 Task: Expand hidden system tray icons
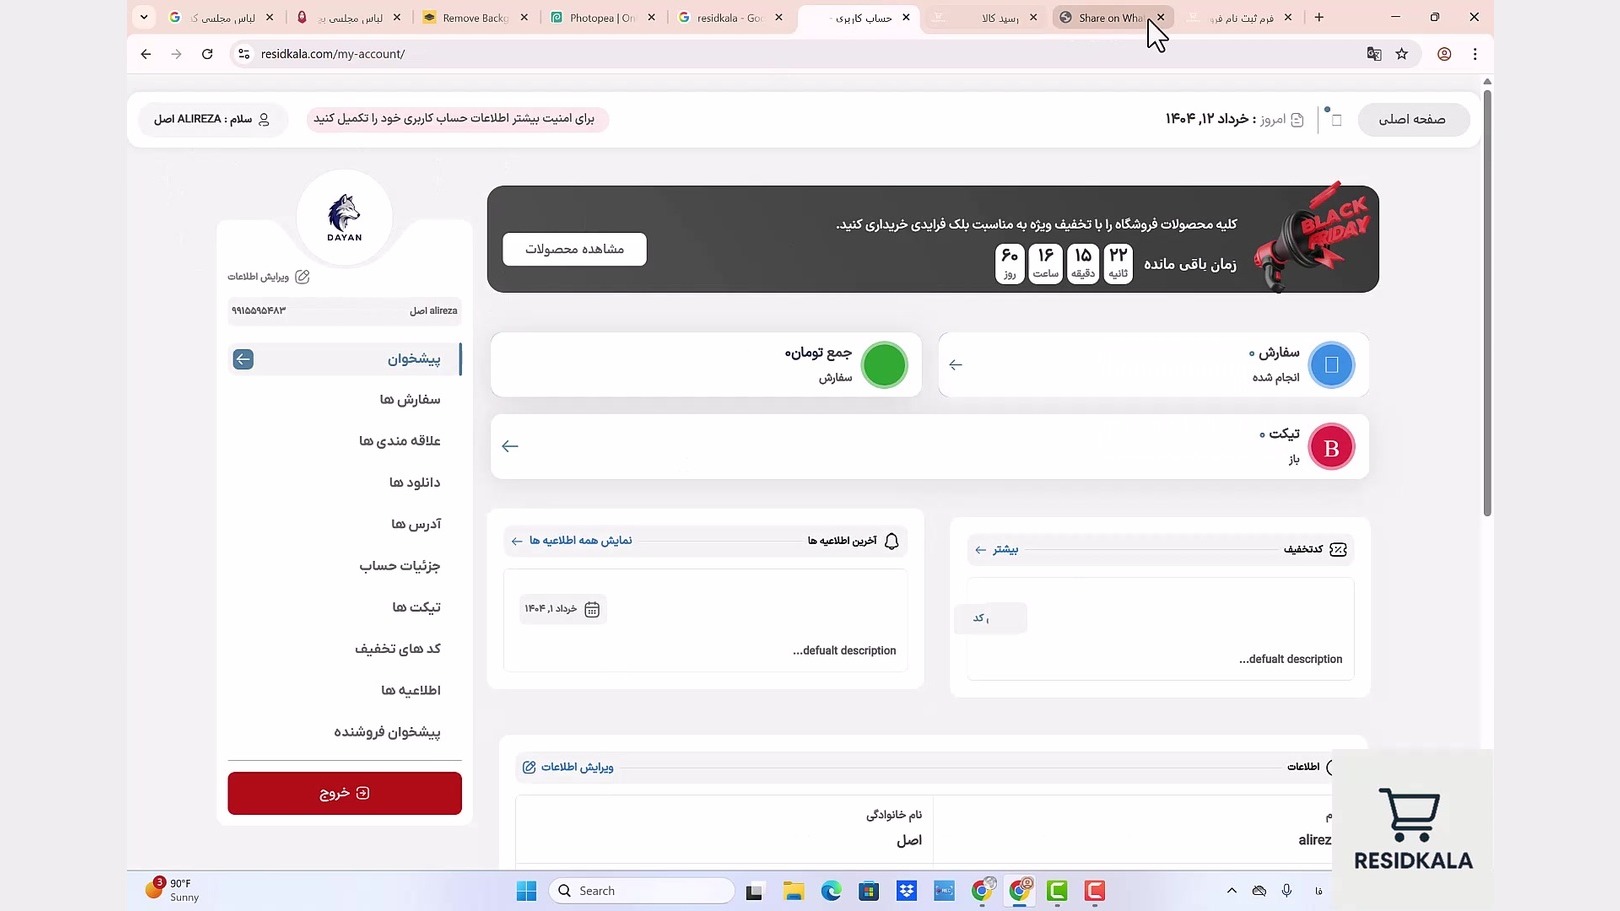point(1232,891)
